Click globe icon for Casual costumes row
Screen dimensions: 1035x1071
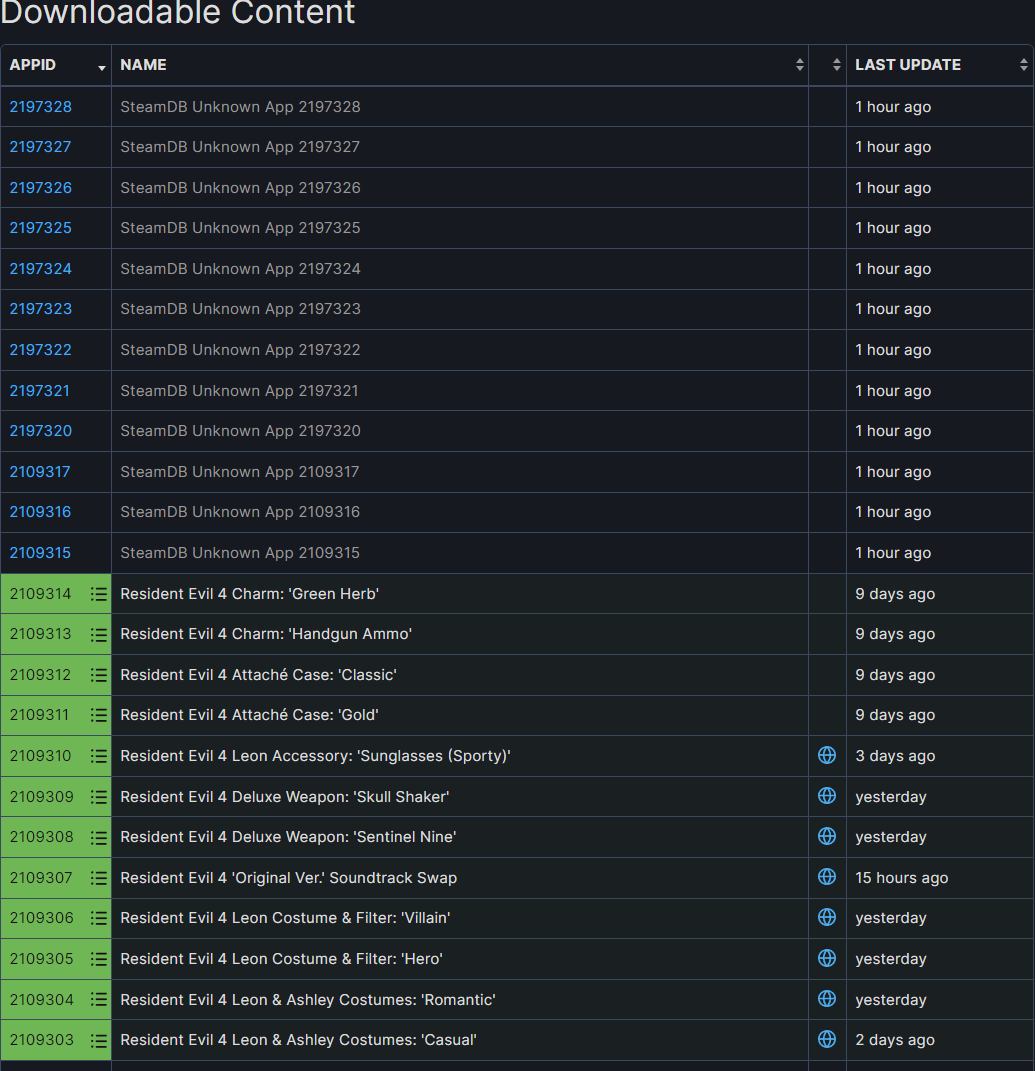click(x=827, y=1039)
